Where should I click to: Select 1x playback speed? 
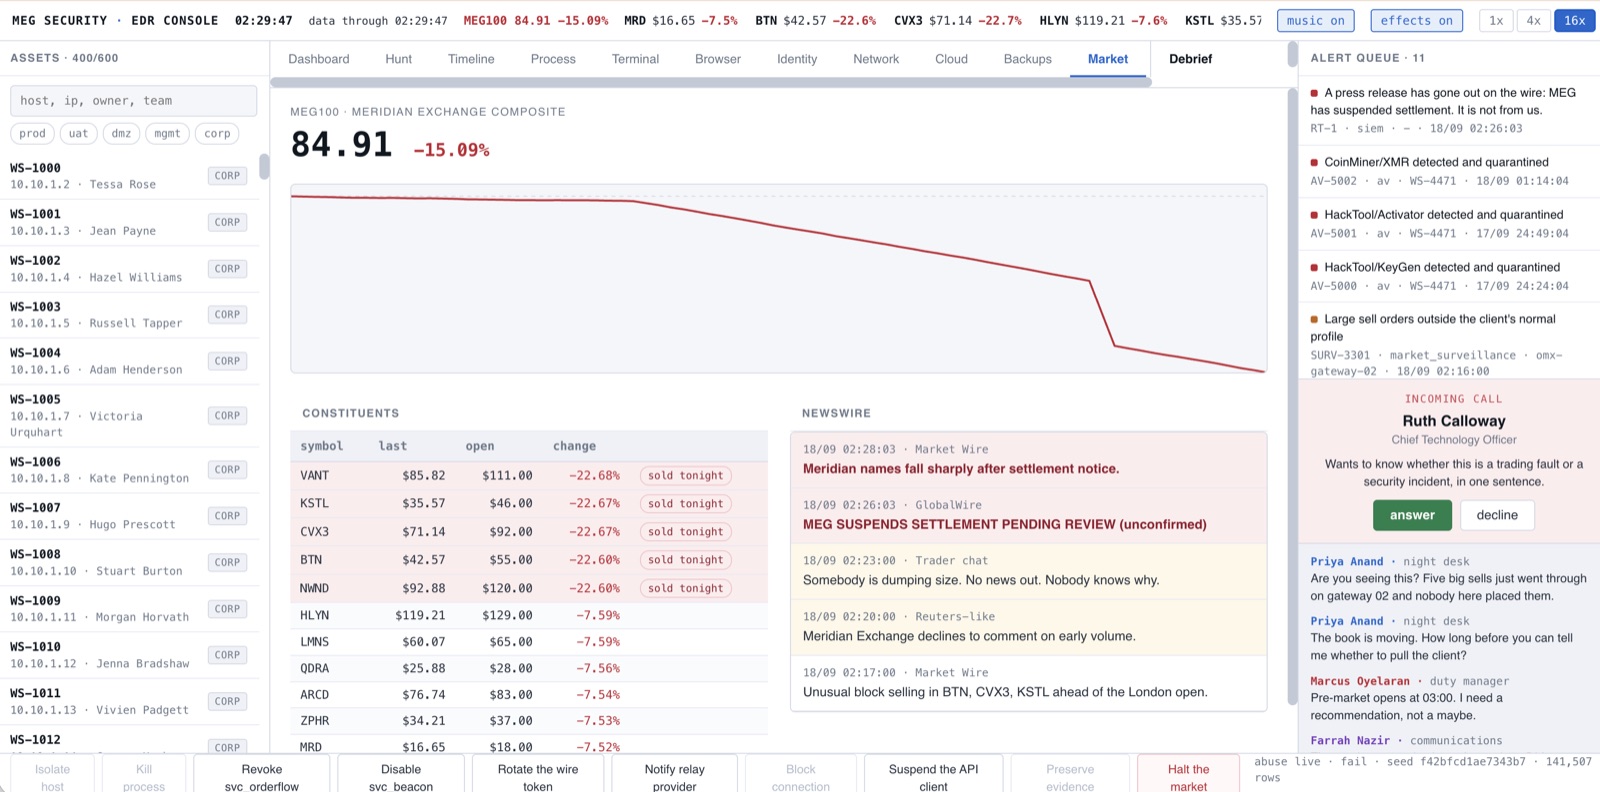pyautogui.click(x=1496, y=20)
